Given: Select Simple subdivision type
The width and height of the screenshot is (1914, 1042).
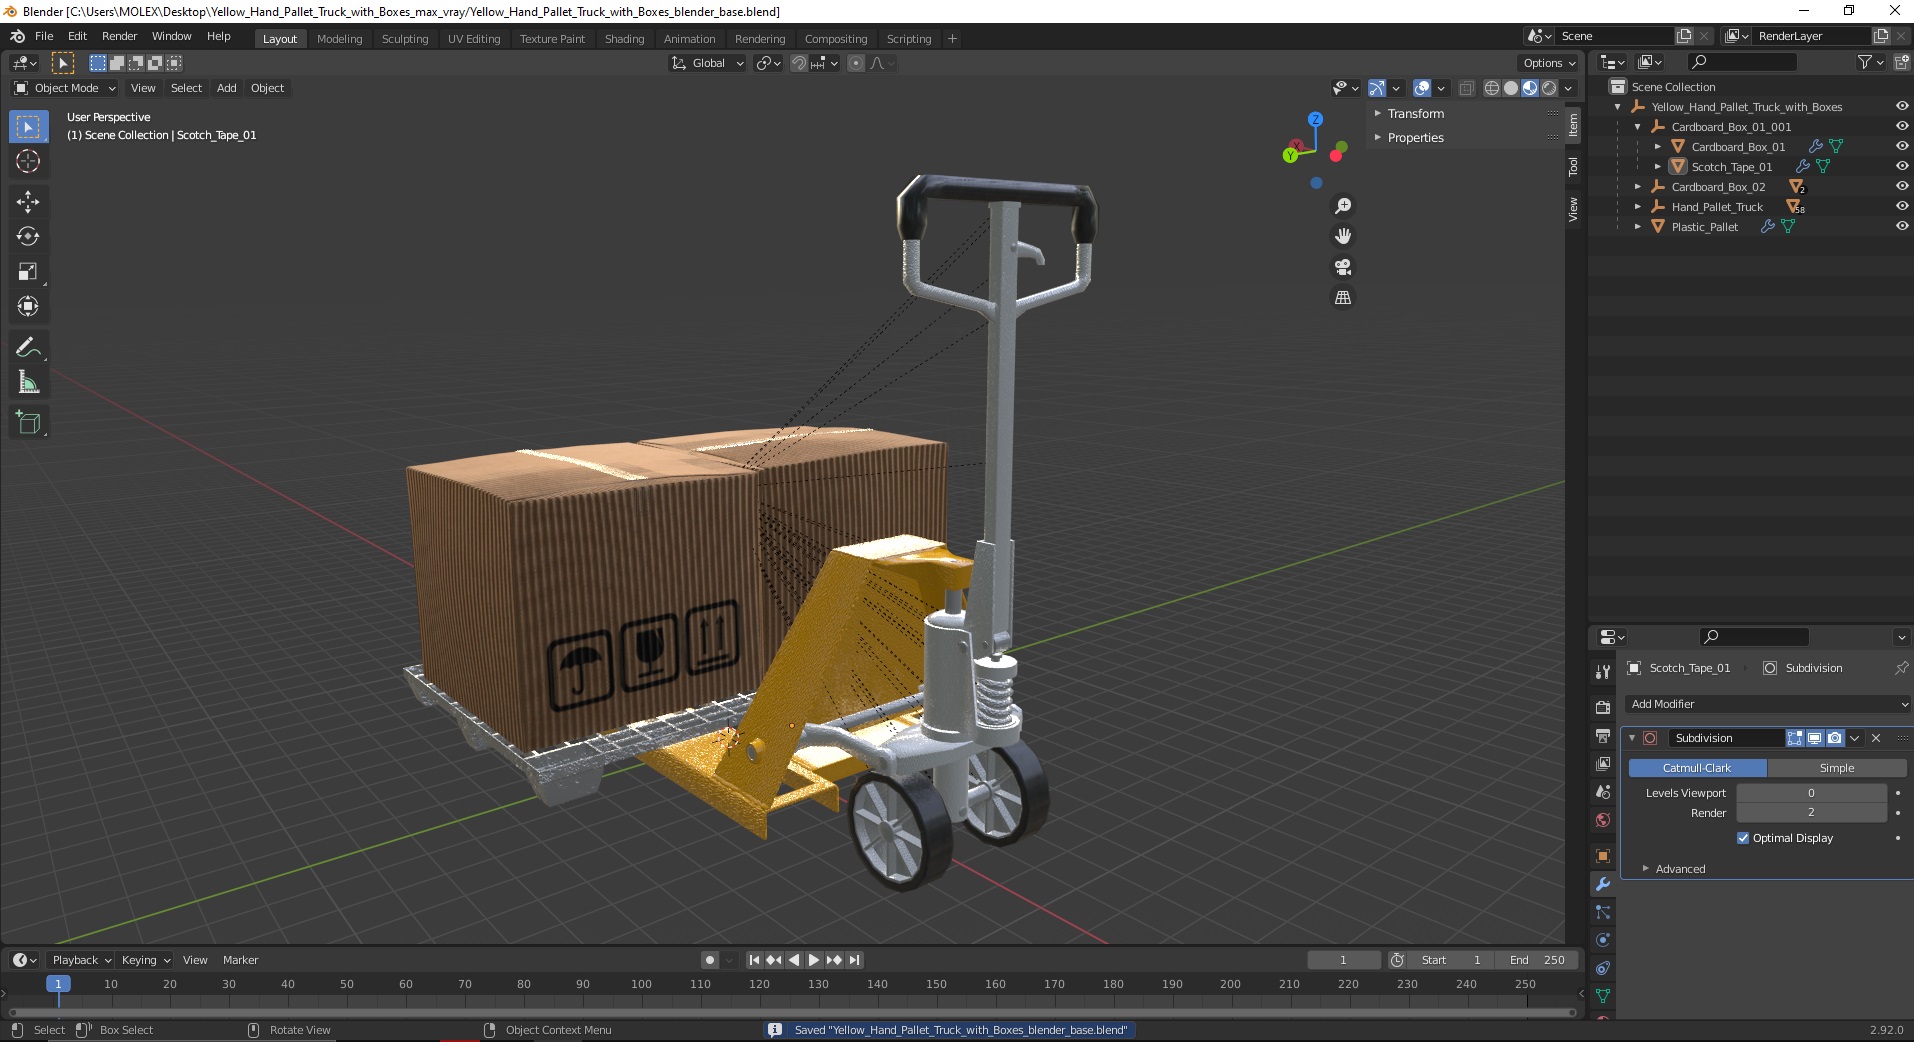Looking at the screenshot, I should click(x=1837, y=768).
